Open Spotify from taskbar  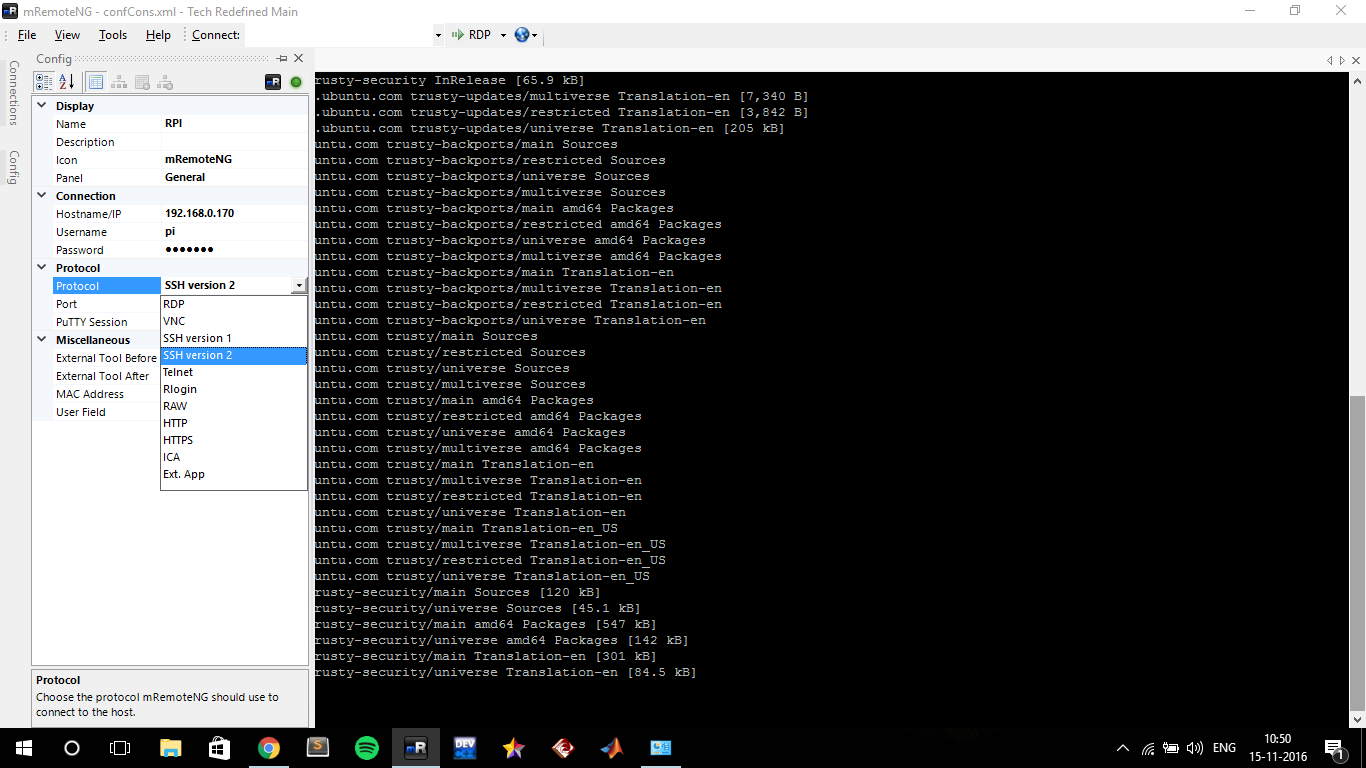[x=367, y=747]
